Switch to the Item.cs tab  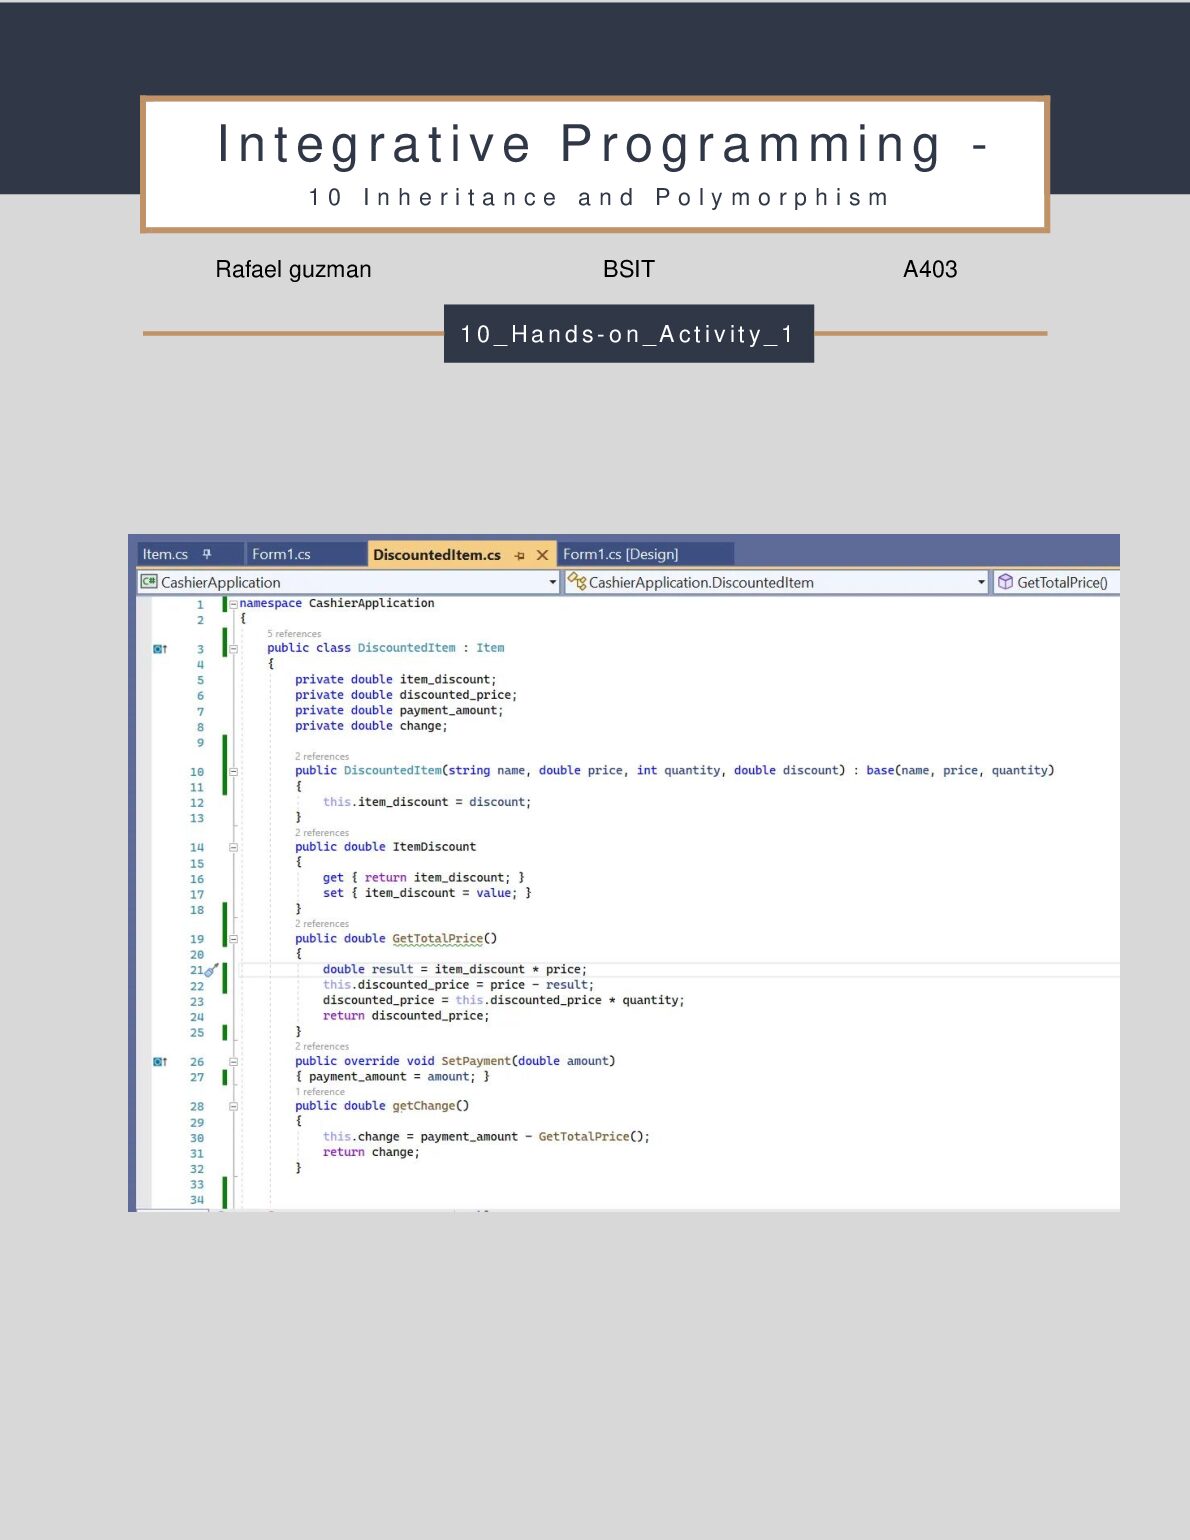pyautogui.click(x=165, y=554)
